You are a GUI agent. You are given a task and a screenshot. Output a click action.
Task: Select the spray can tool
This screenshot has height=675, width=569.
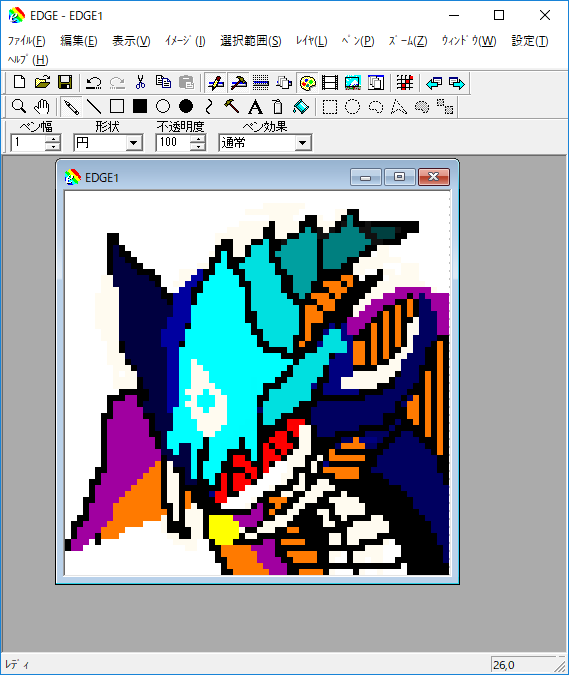278,106
